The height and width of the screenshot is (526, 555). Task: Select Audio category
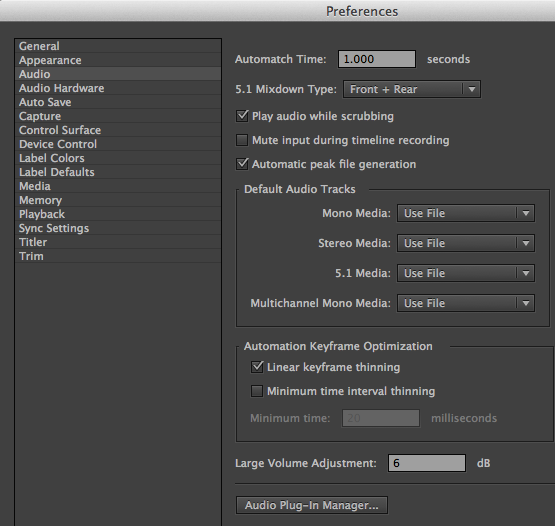118,74
